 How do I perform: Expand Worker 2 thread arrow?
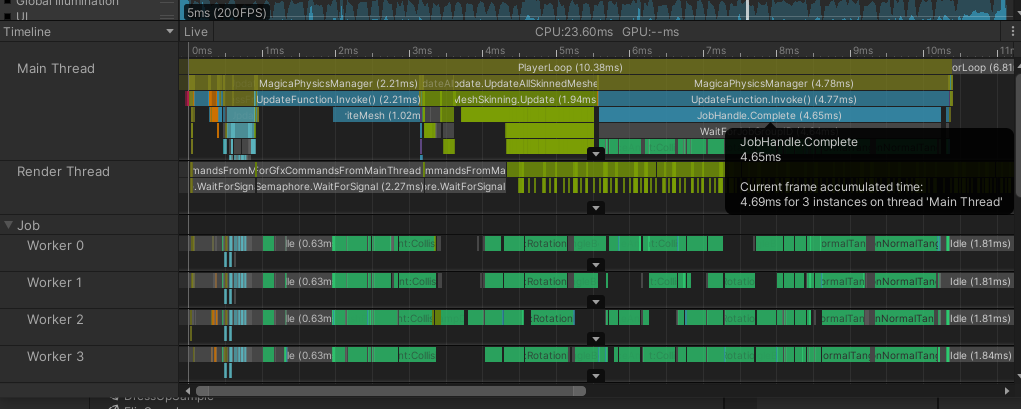pos(596,339)
